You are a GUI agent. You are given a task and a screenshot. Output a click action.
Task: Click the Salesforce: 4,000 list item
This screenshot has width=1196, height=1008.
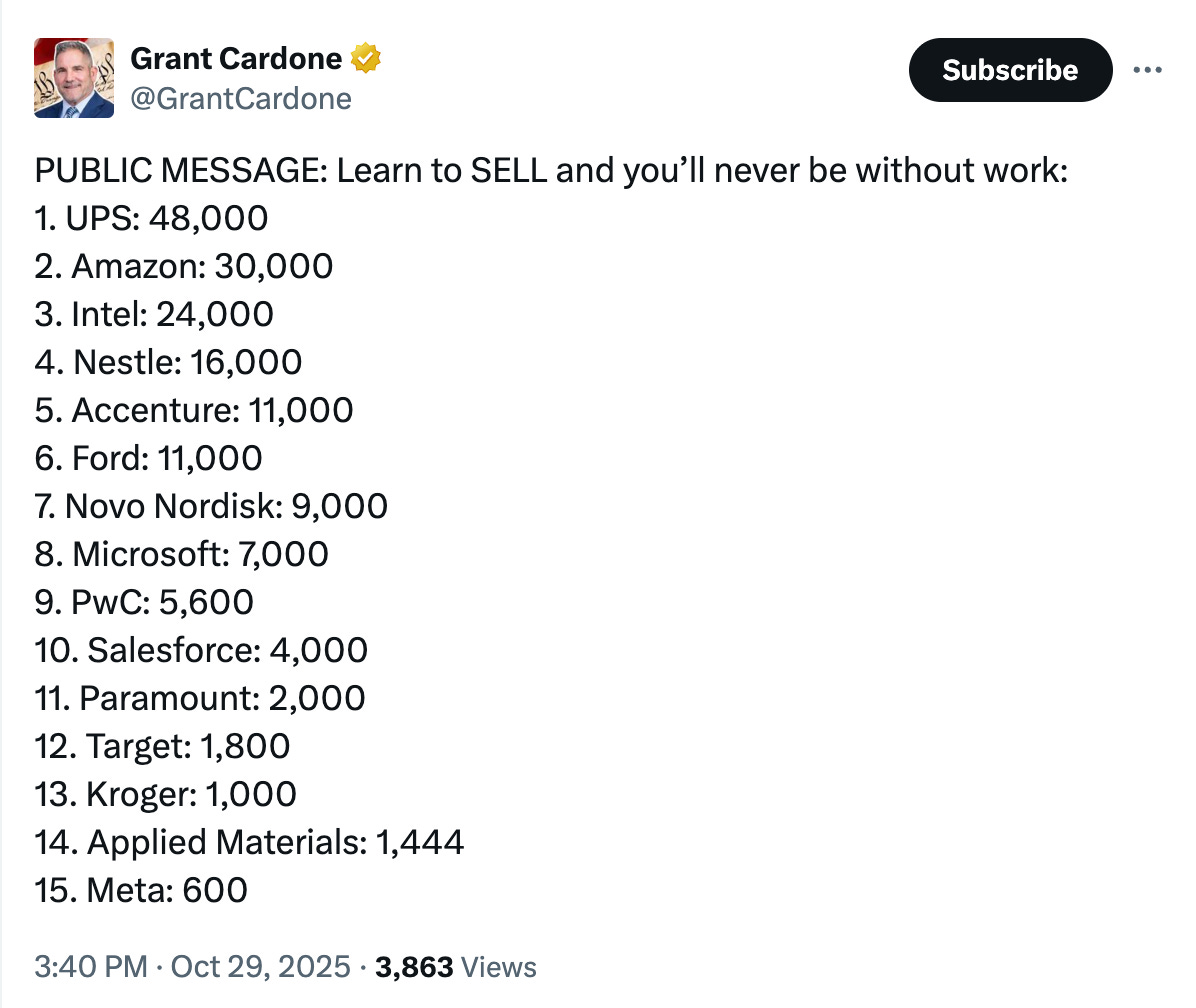[x=199, y=650]
